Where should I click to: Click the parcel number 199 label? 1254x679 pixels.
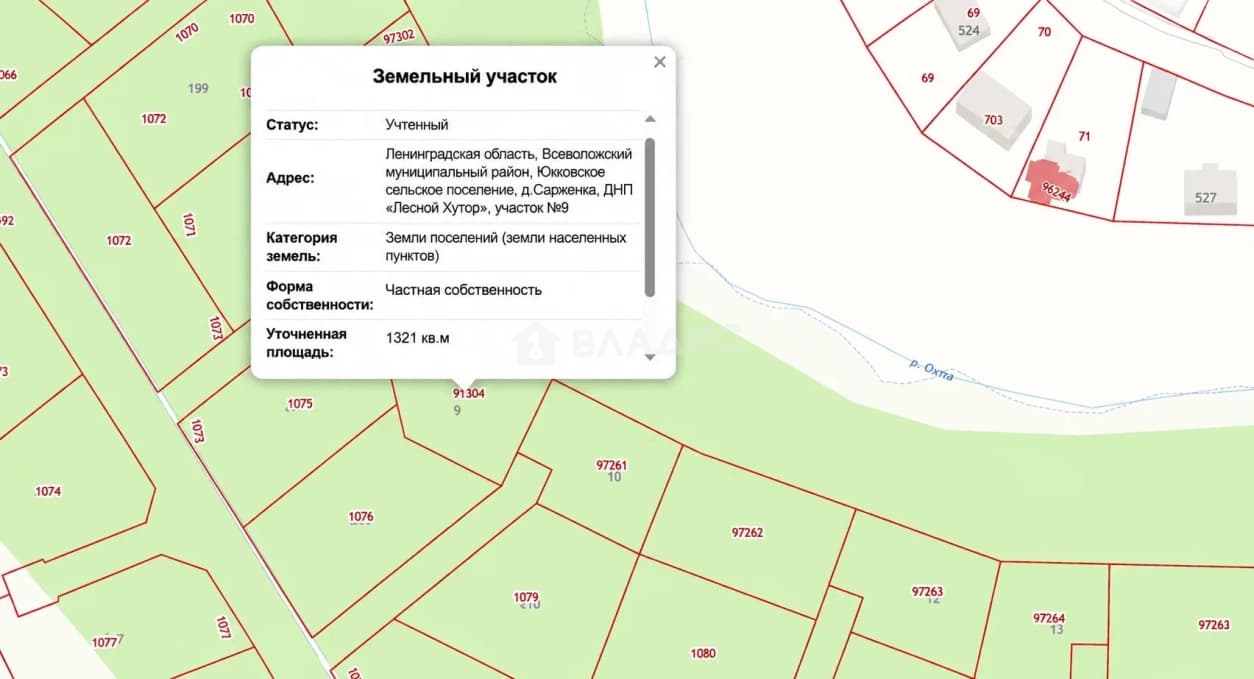[x=198, y=88]
